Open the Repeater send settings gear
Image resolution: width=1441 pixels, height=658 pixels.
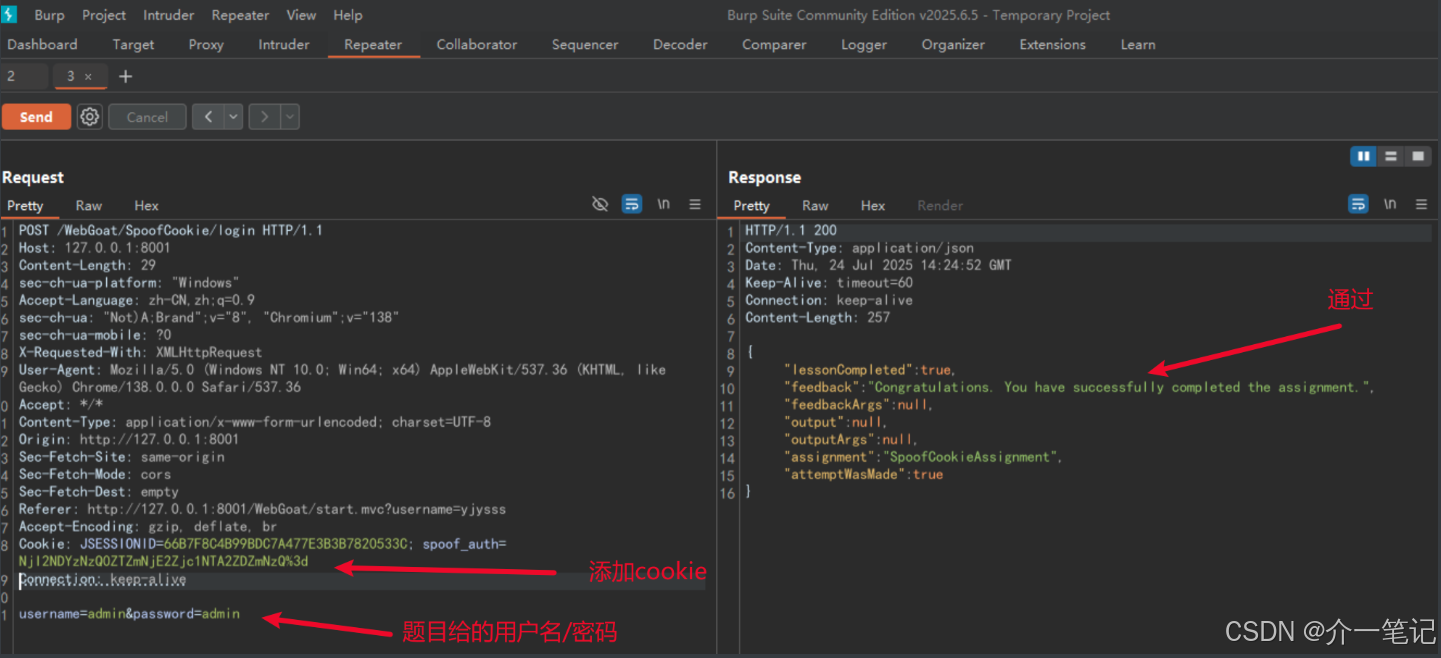pyautogui.click(x=90, y=117)
